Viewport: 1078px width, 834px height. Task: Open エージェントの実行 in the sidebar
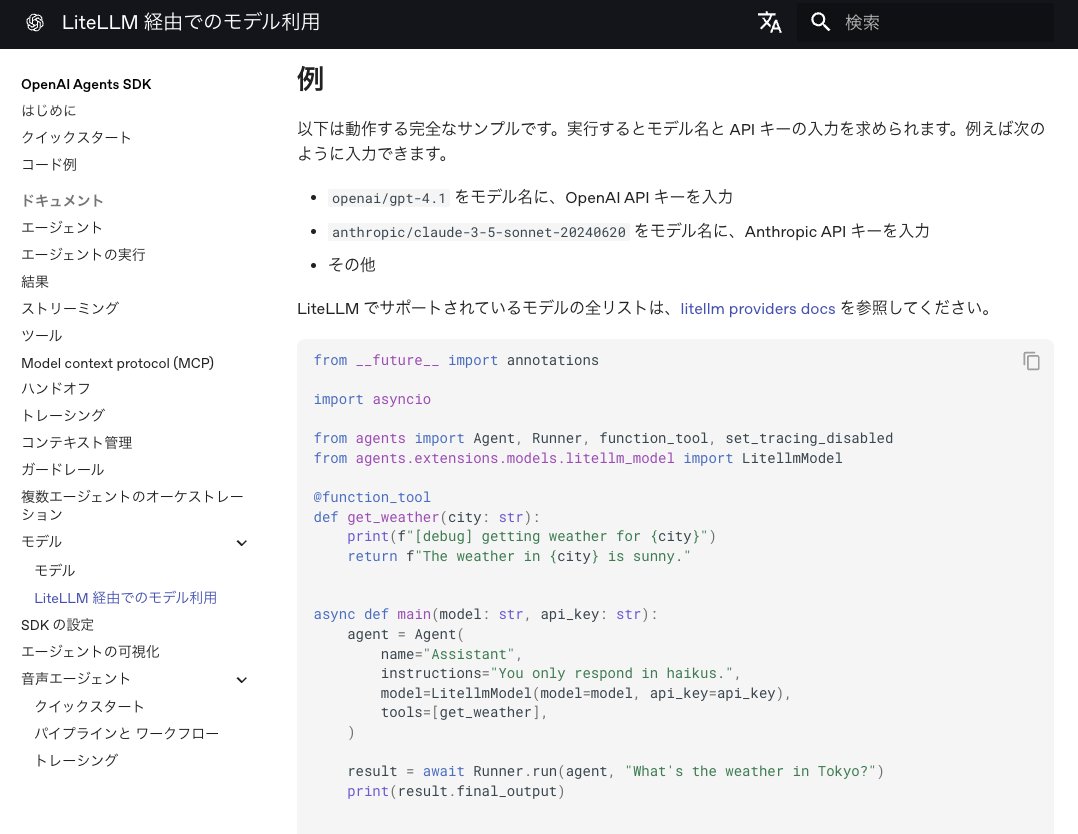[83, 254]
